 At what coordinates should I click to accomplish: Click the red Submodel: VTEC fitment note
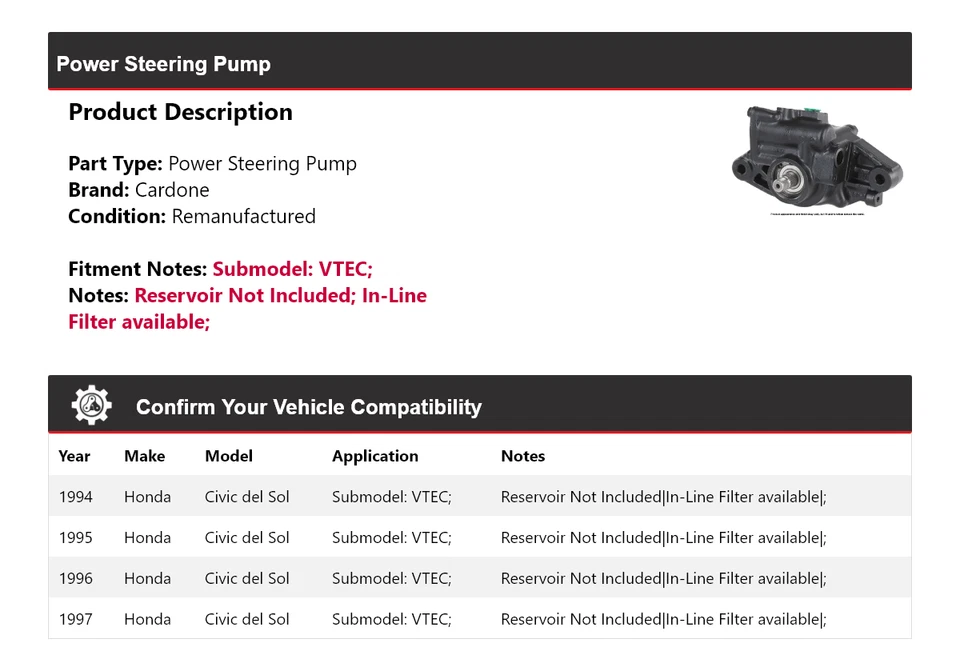[x=292, y=269]
